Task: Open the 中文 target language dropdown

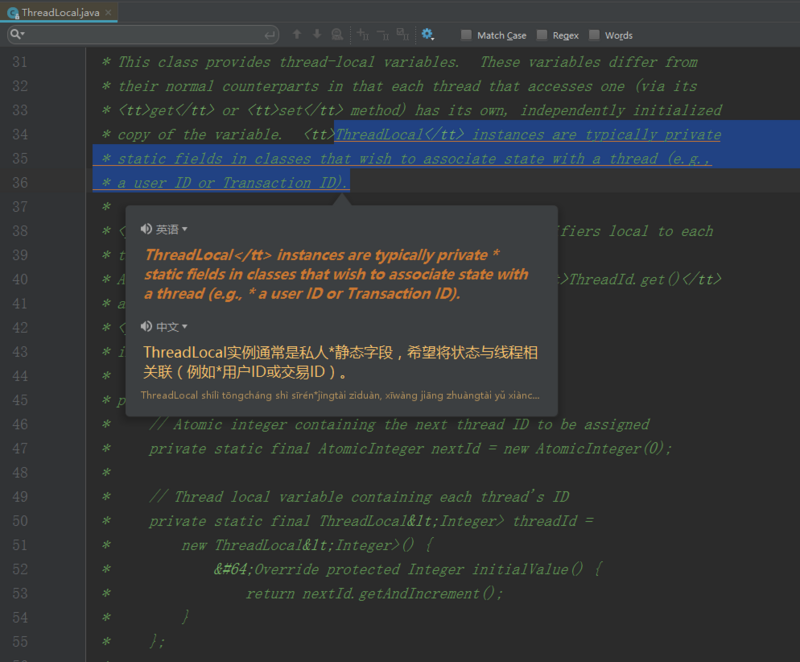Action: click(172, 327)
